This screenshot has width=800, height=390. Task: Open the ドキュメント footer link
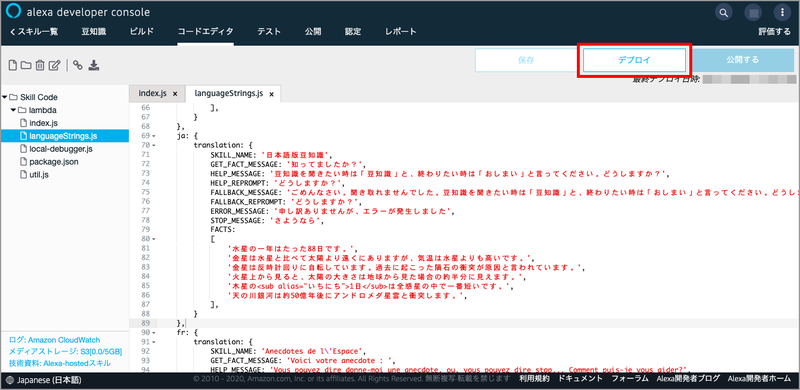(x=581, y=379)
